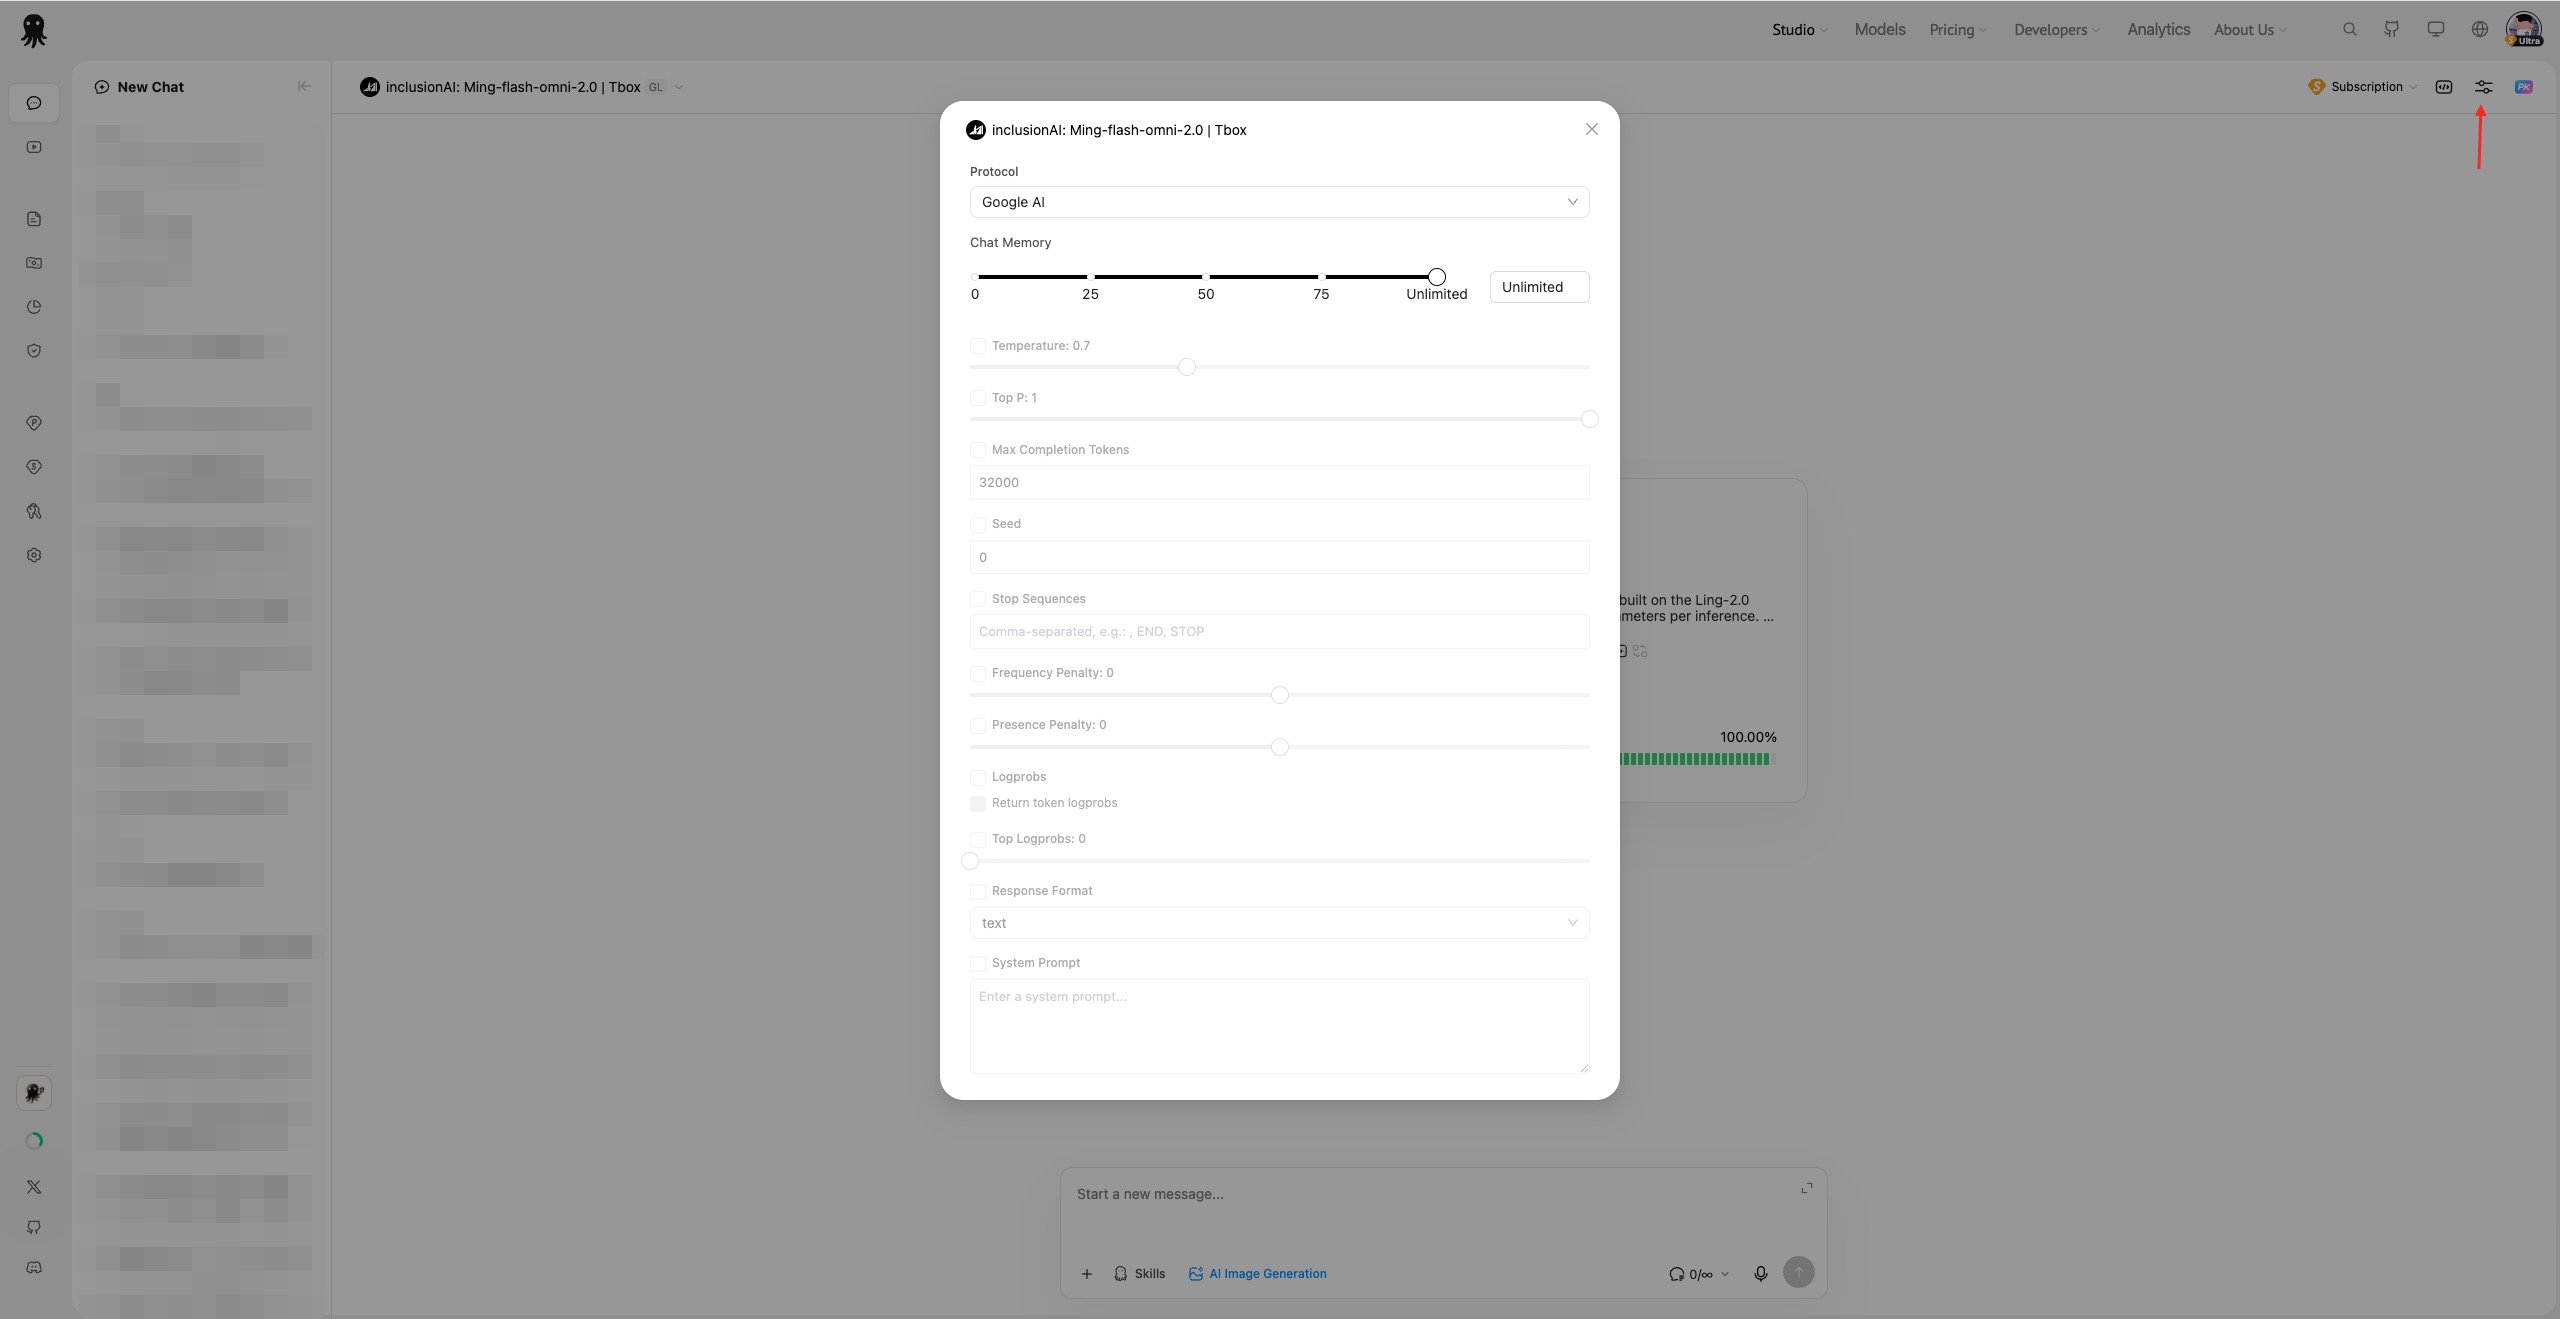This screenshot has height=1319, width=2560.
Task: Click the monitor display icon in top bar
Action: pyautogui.click(x=2436, y=30)
